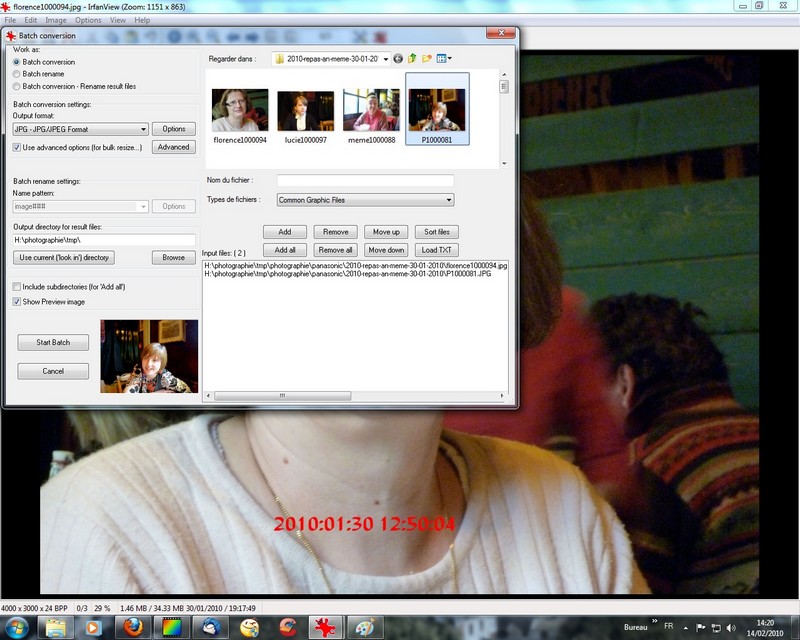This screenshot has height=640, width=800.
Task: Click the Add button
Action: pyautogui.click(x=285, y=232)
